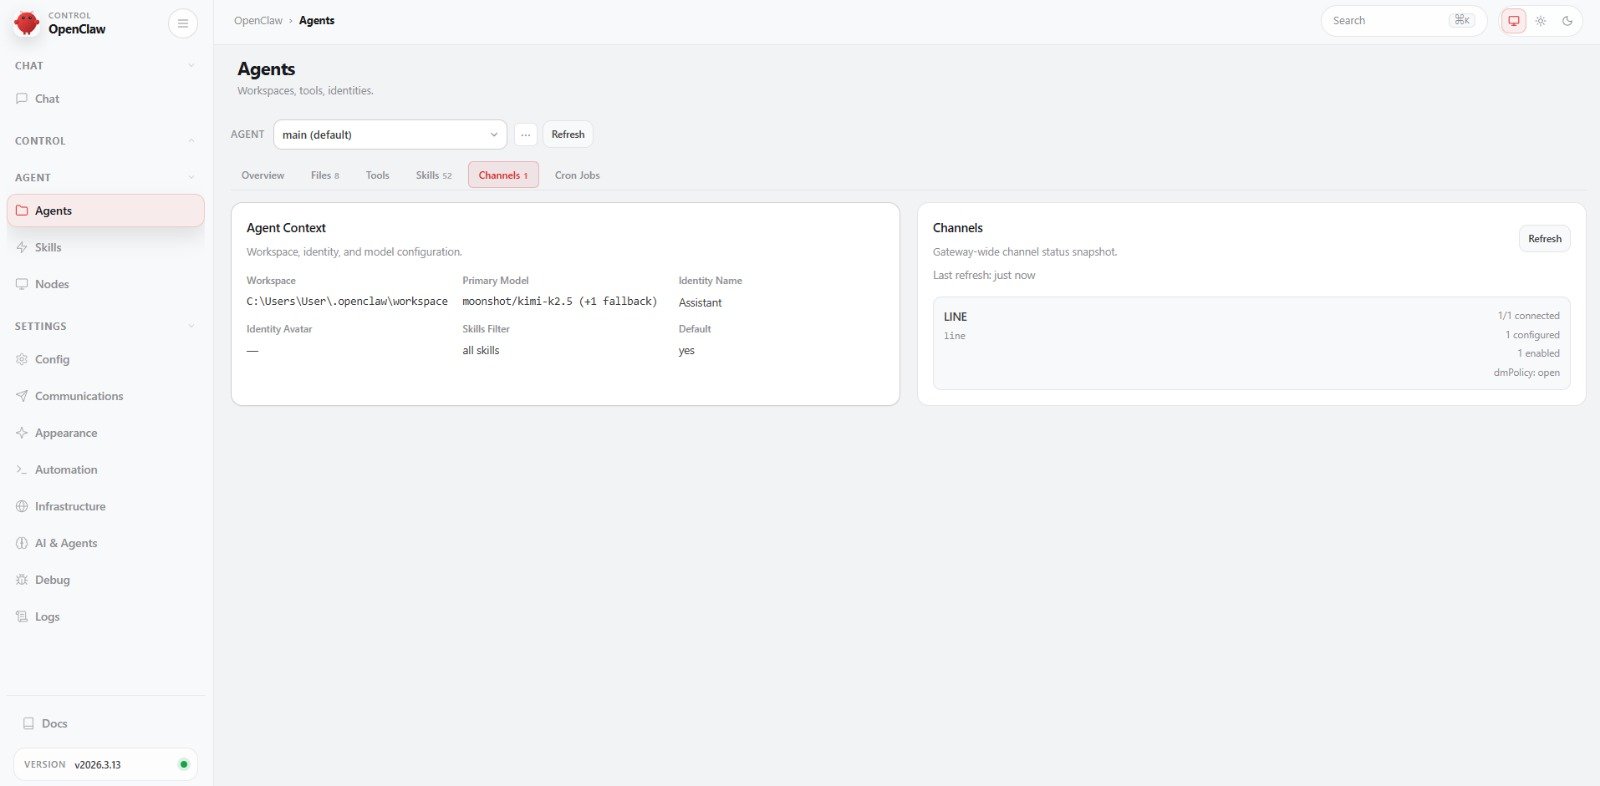
Task: Click Refresh in the Channels panel
Action: coord(1545,239)
